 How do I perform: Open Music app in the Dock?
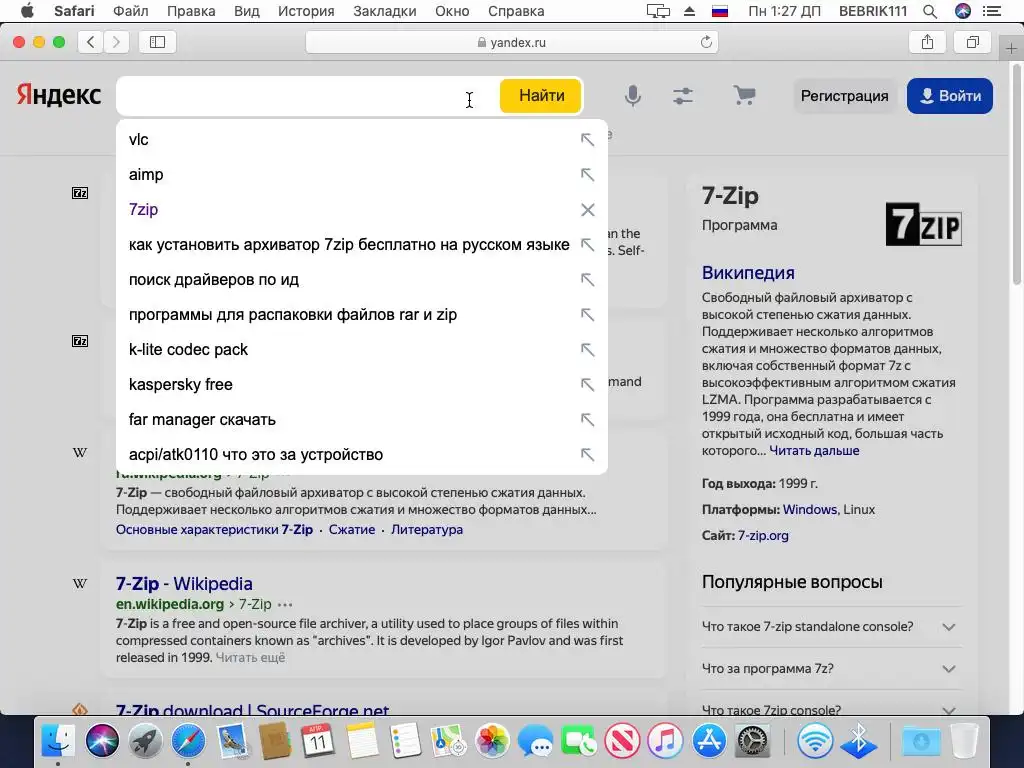click(x=665, y=741)
